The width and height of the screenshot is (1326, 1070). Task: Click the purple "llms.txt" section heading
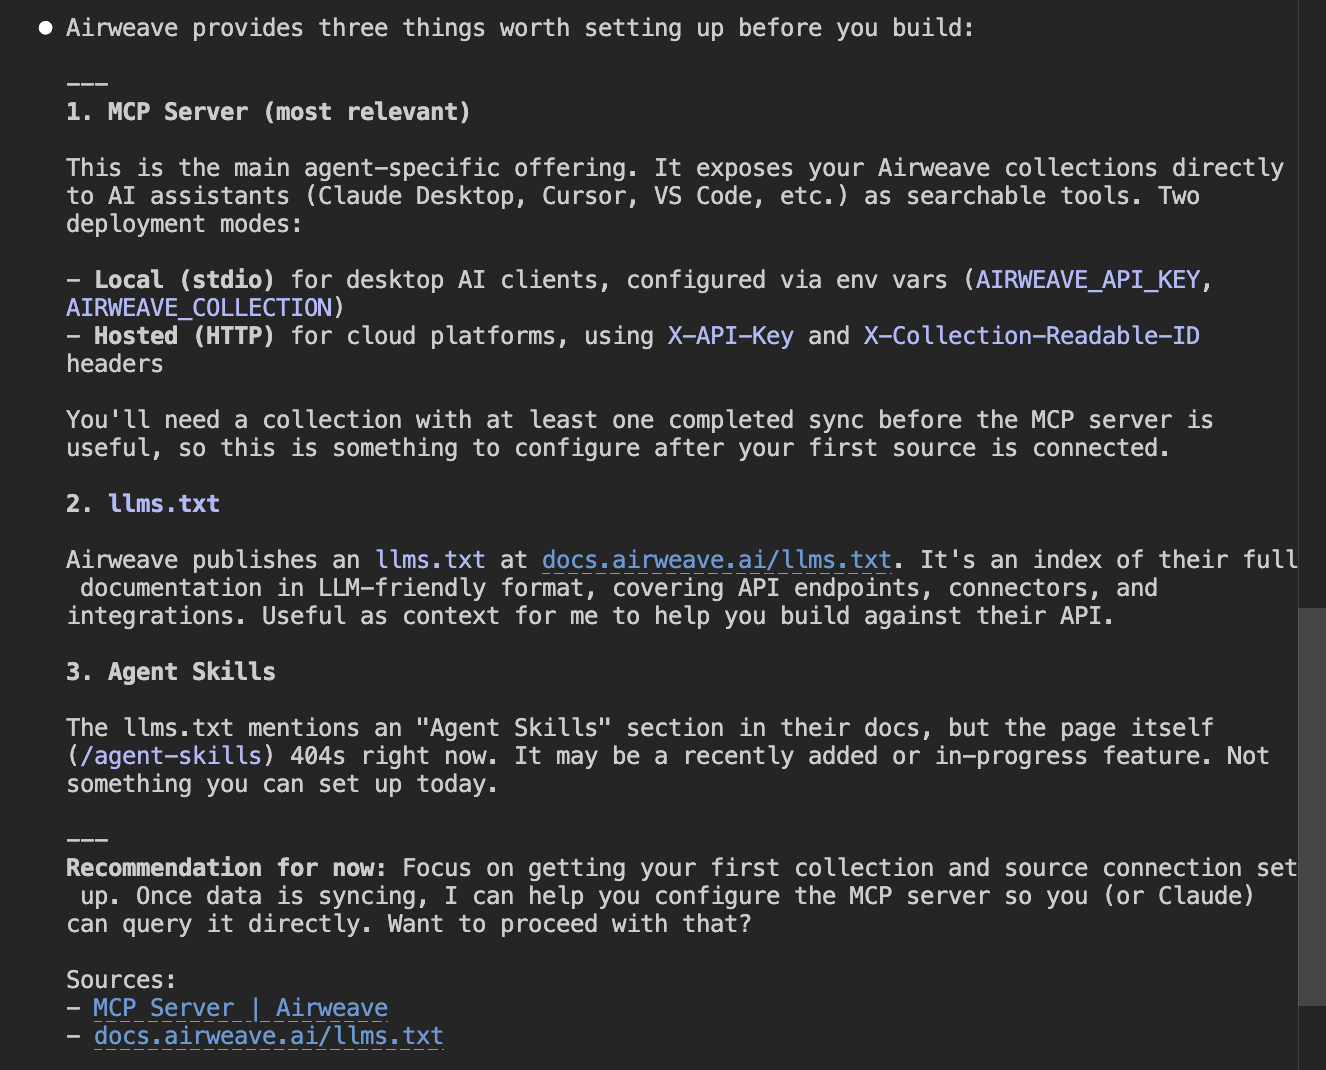click(x=164, y=504)
